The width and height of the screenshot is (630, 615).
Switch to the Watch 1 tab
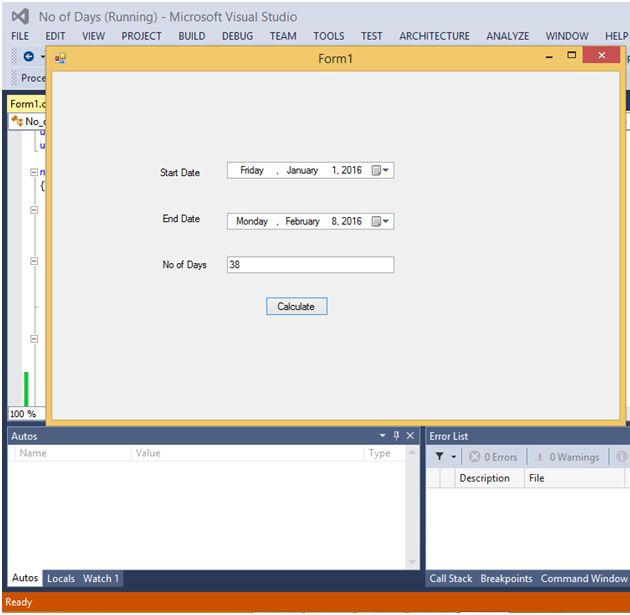pyautogui.click(x=101, y=578)
